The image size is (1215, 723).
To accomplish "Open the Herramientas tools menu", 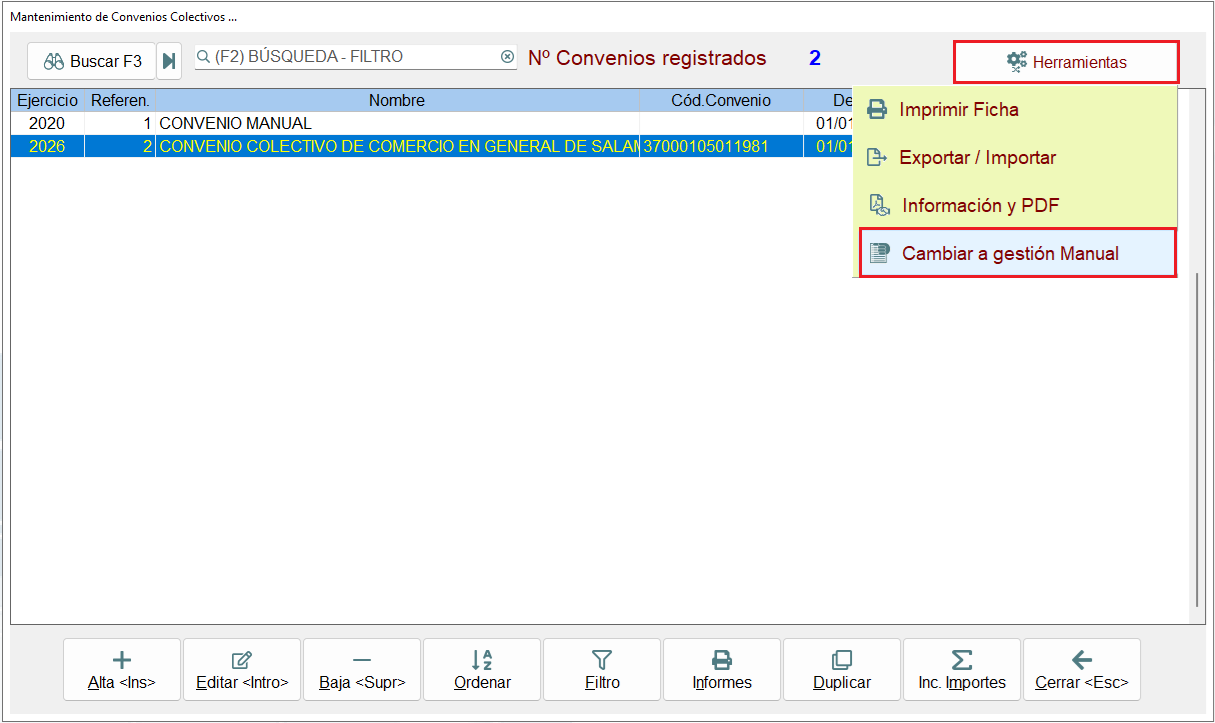I will click(1066, 62).
